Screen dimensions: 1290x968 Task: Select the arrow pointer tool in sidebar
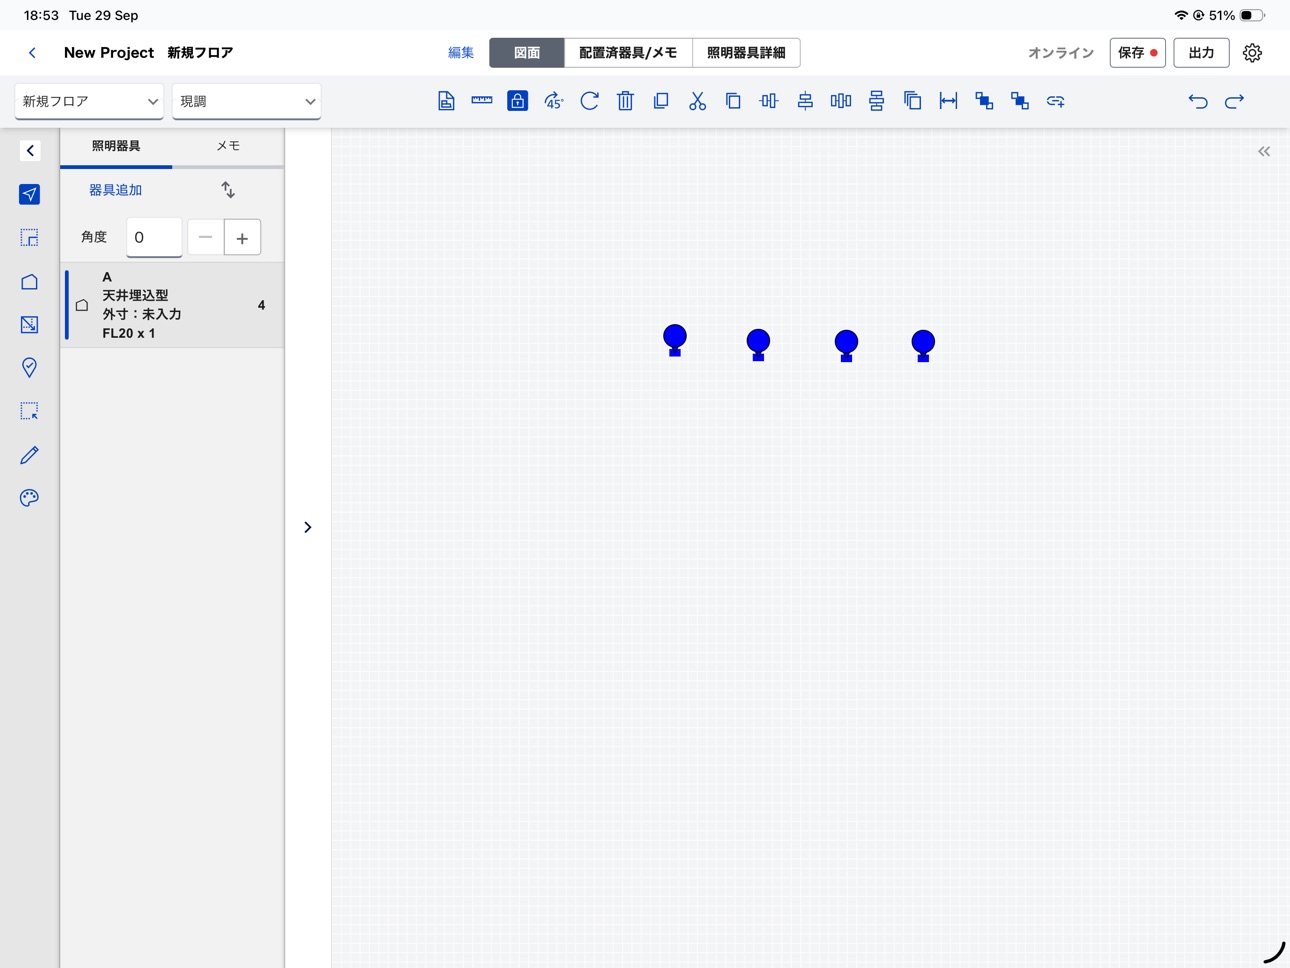click(x=29, y=194)
